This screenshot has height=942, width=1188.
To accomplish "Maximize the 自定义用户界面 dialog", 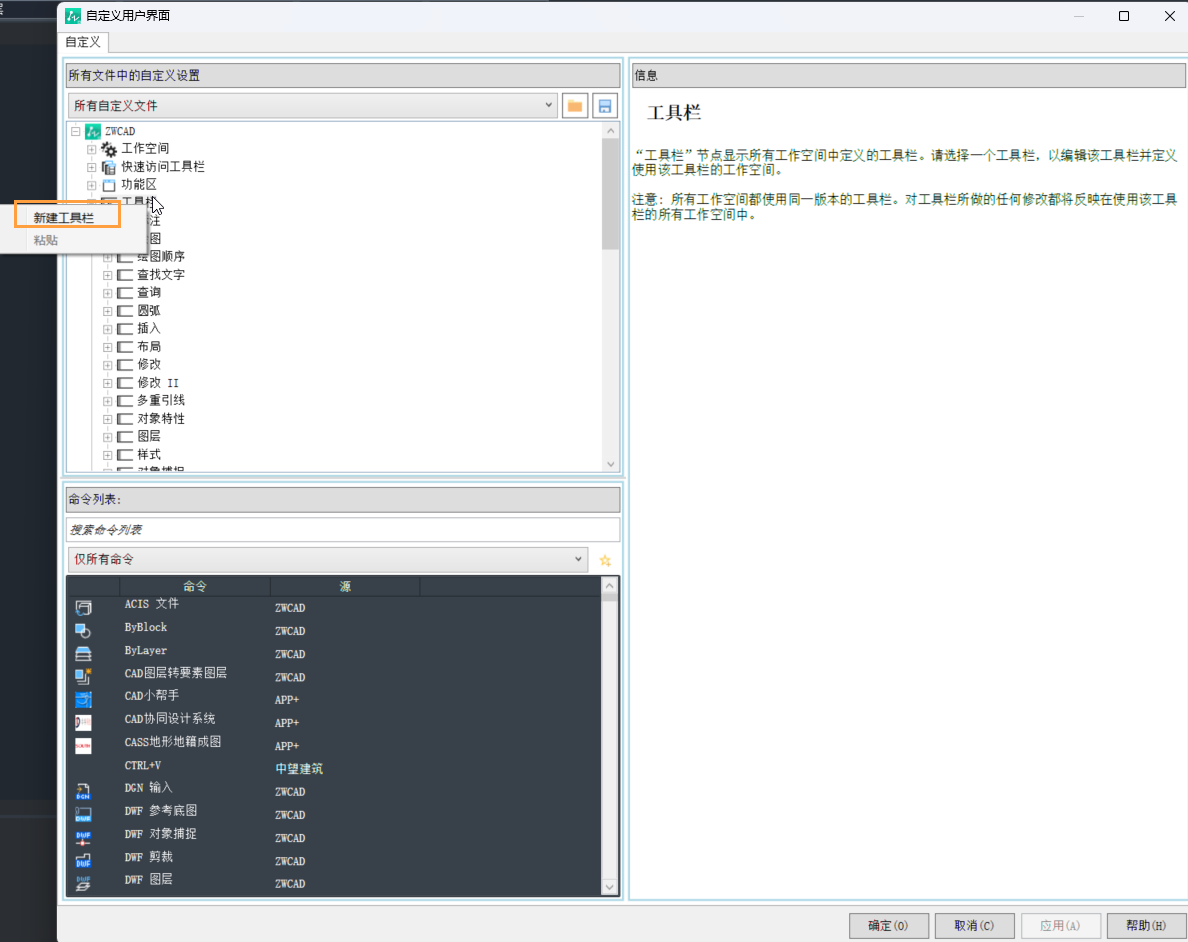I will pyautogui.click(x=1124, y=16).
